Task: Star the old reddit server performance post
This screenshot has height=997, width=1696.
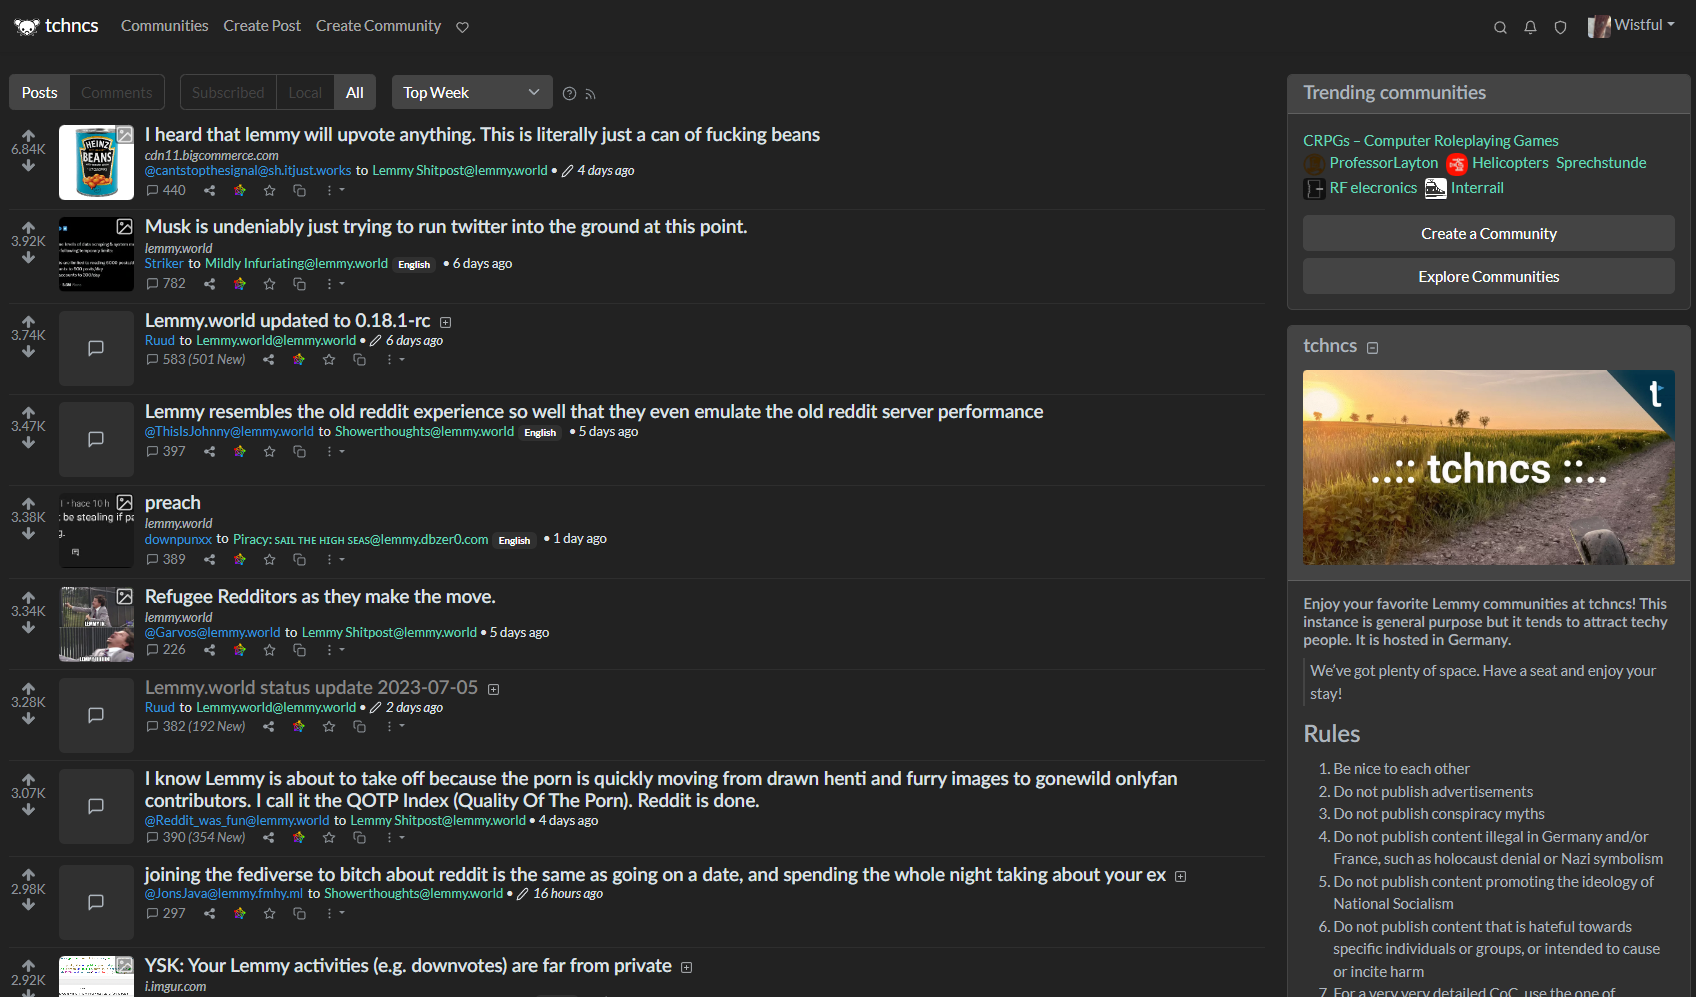Action: click(269, 452)
